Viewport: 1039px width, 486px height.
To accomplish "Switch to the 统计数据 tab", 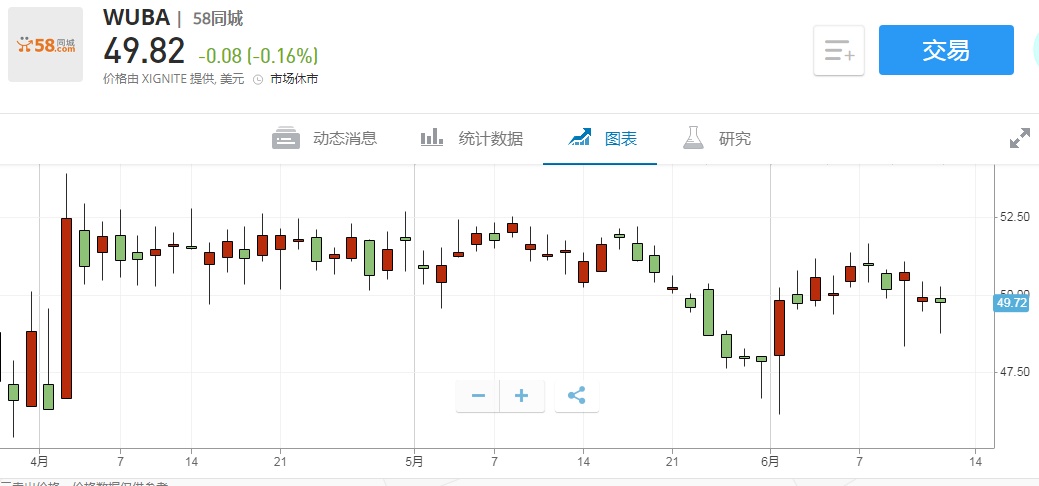I will pos(490,139).
